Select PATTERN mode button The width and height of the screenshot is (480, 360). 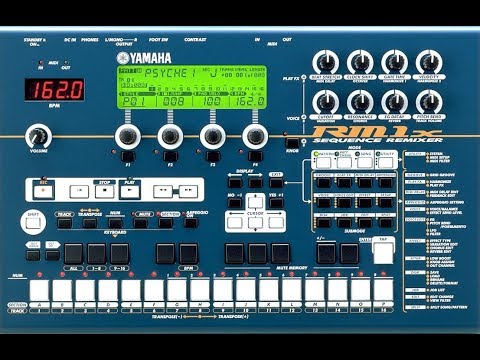(323, 163)
